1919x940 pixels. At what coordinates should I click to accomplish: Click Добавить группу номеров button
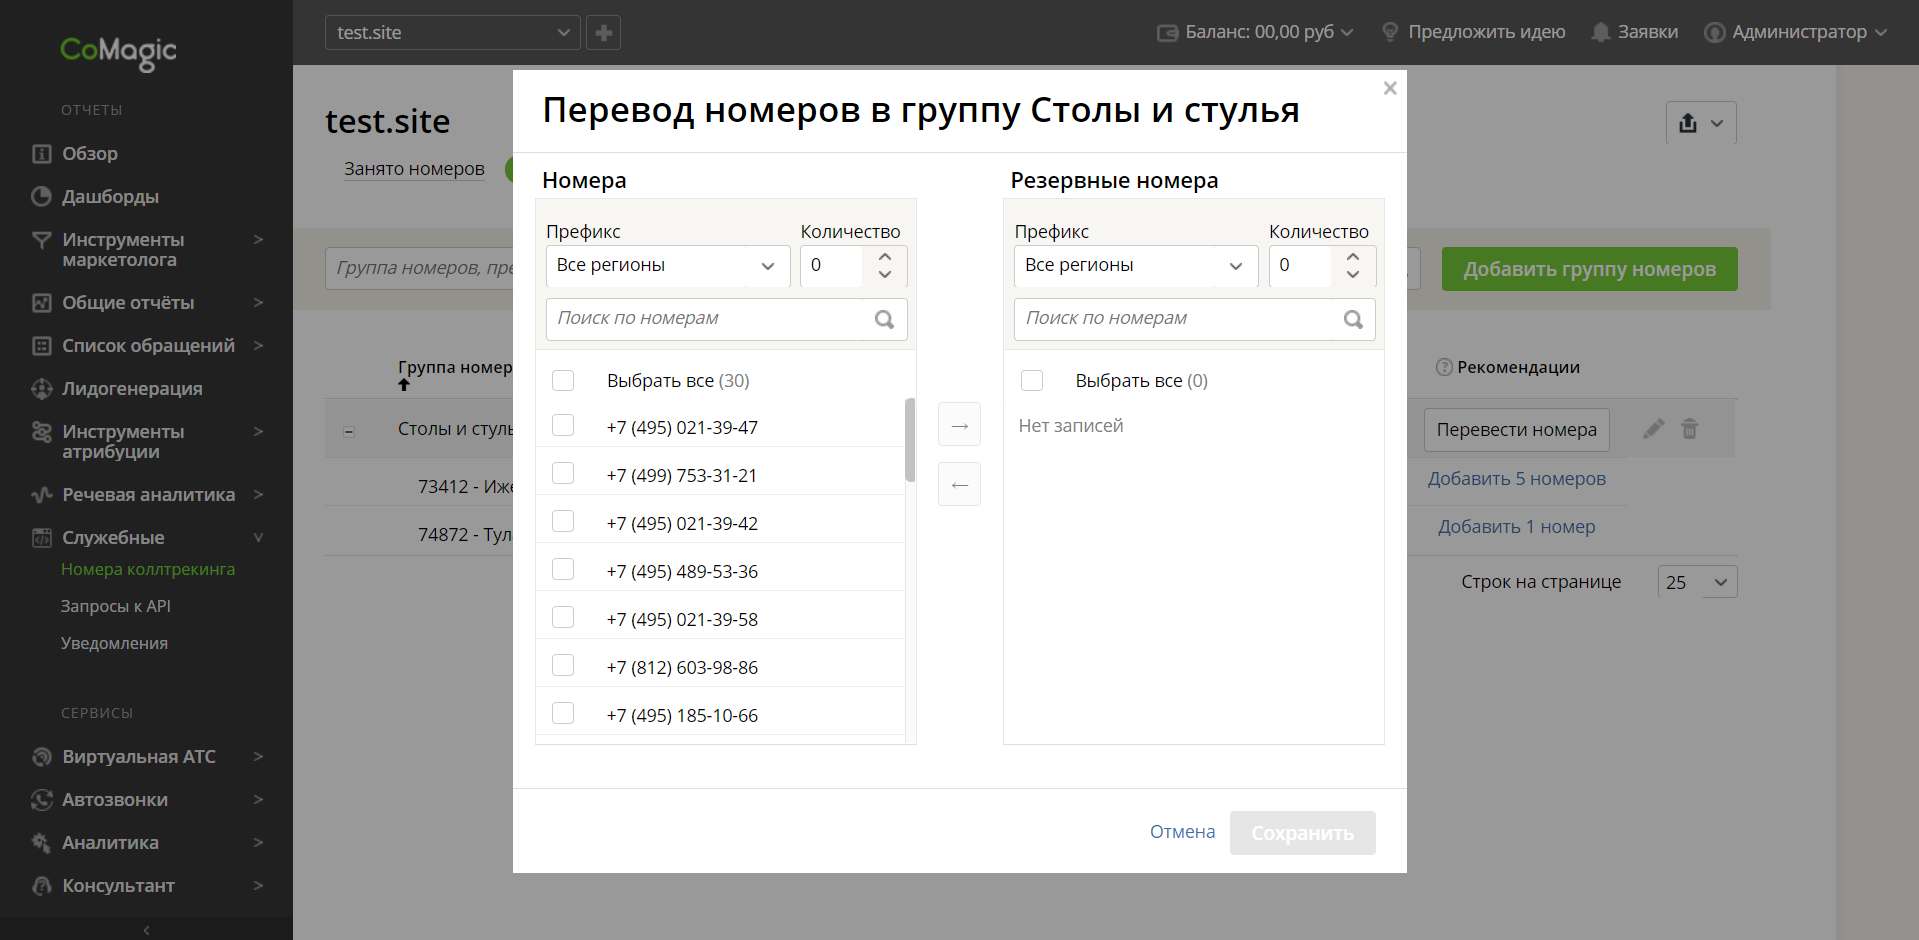pyautogui.click(x=1589, y=269)
